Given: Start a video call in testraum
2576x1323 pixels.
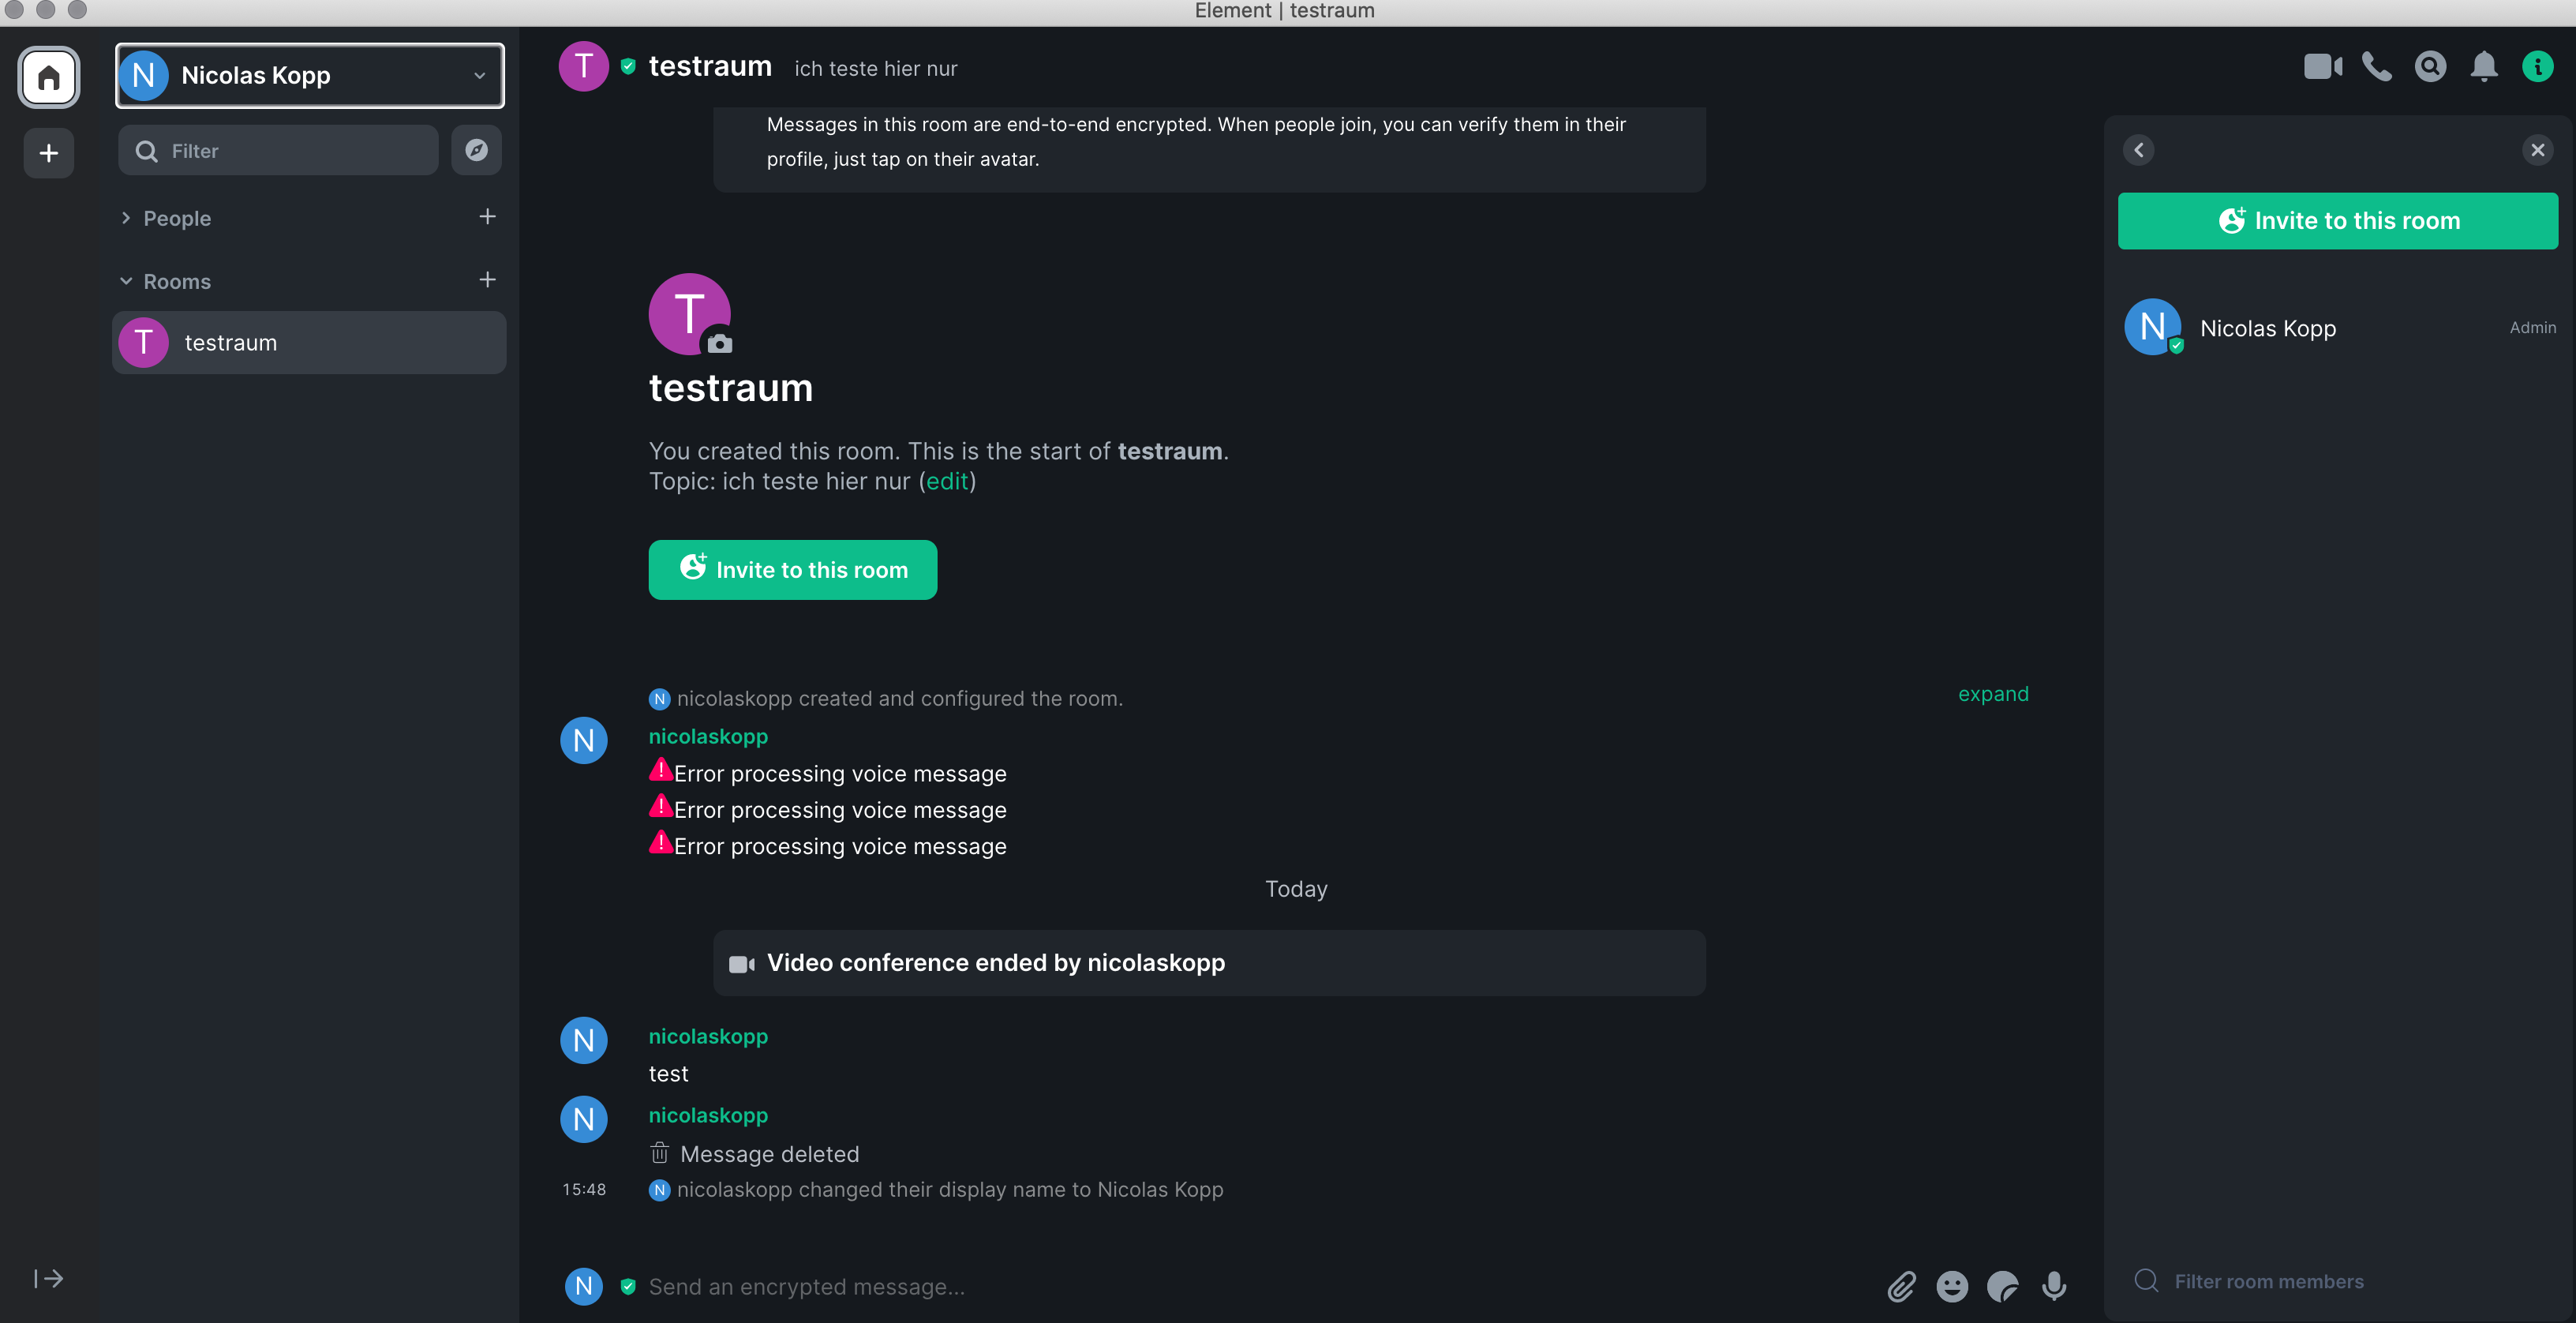Looking at the screenshot, I should coord(2322,67).
